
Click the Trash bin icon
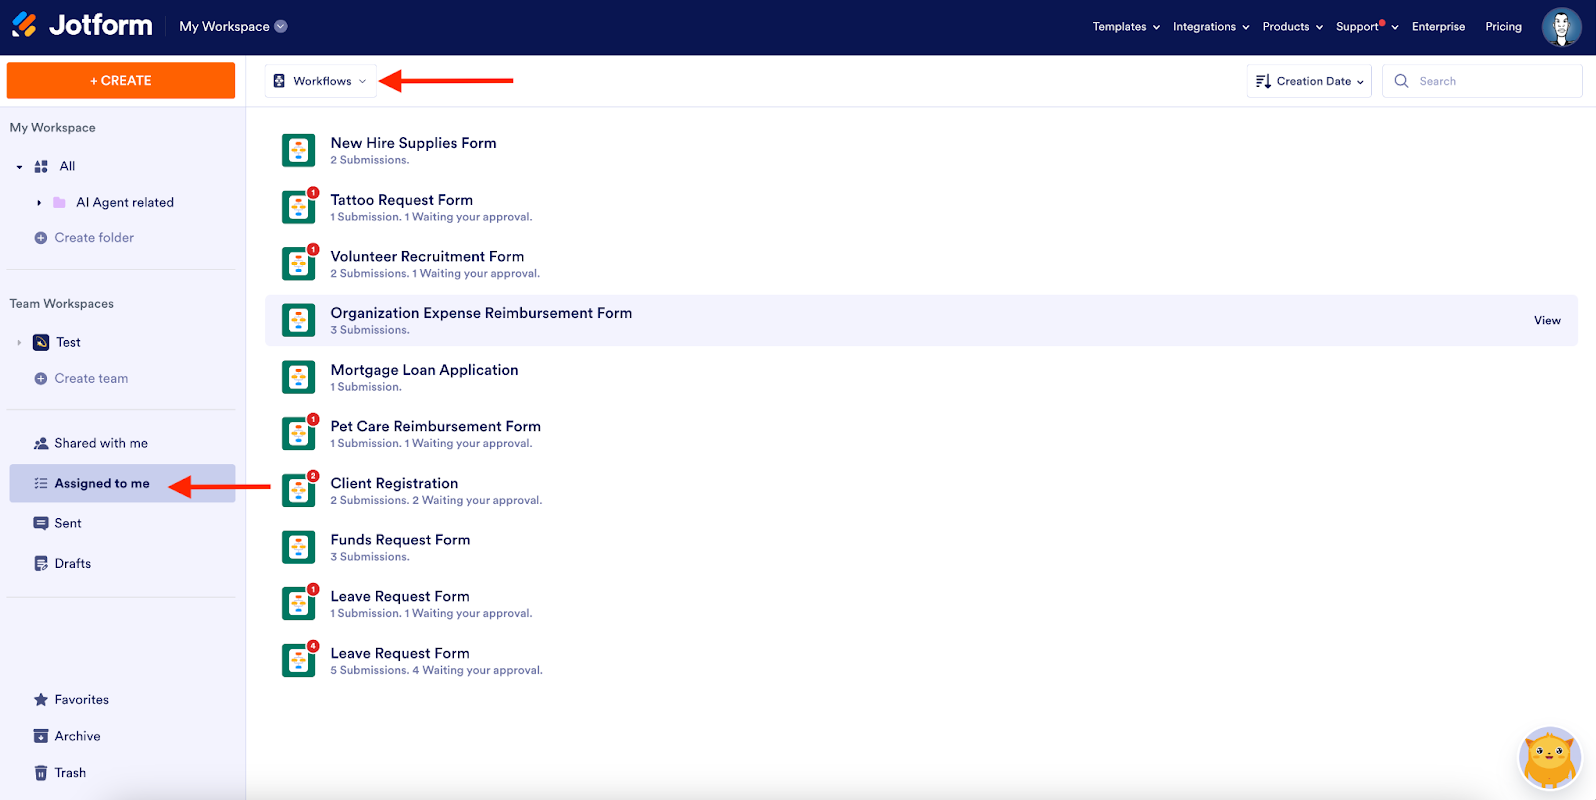tap(41, 773)
